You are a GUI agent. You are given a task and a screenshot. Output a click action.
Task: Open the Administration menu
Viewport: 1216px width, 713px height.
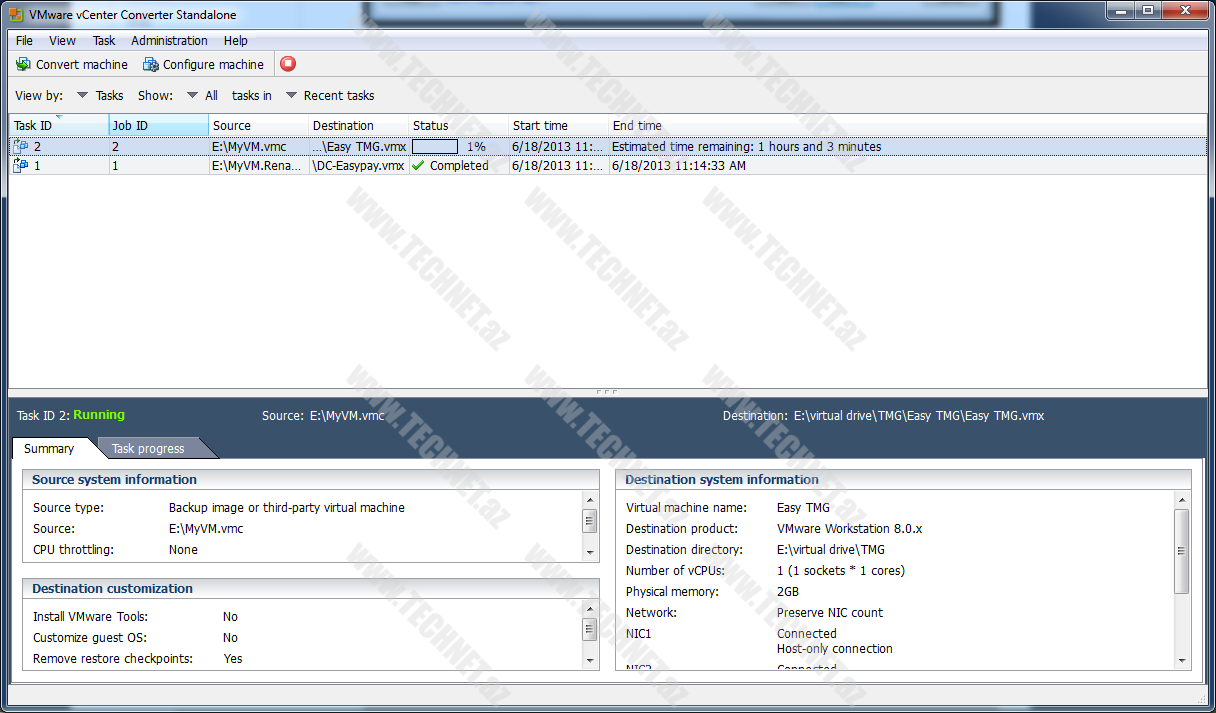(x=169, y=41)
